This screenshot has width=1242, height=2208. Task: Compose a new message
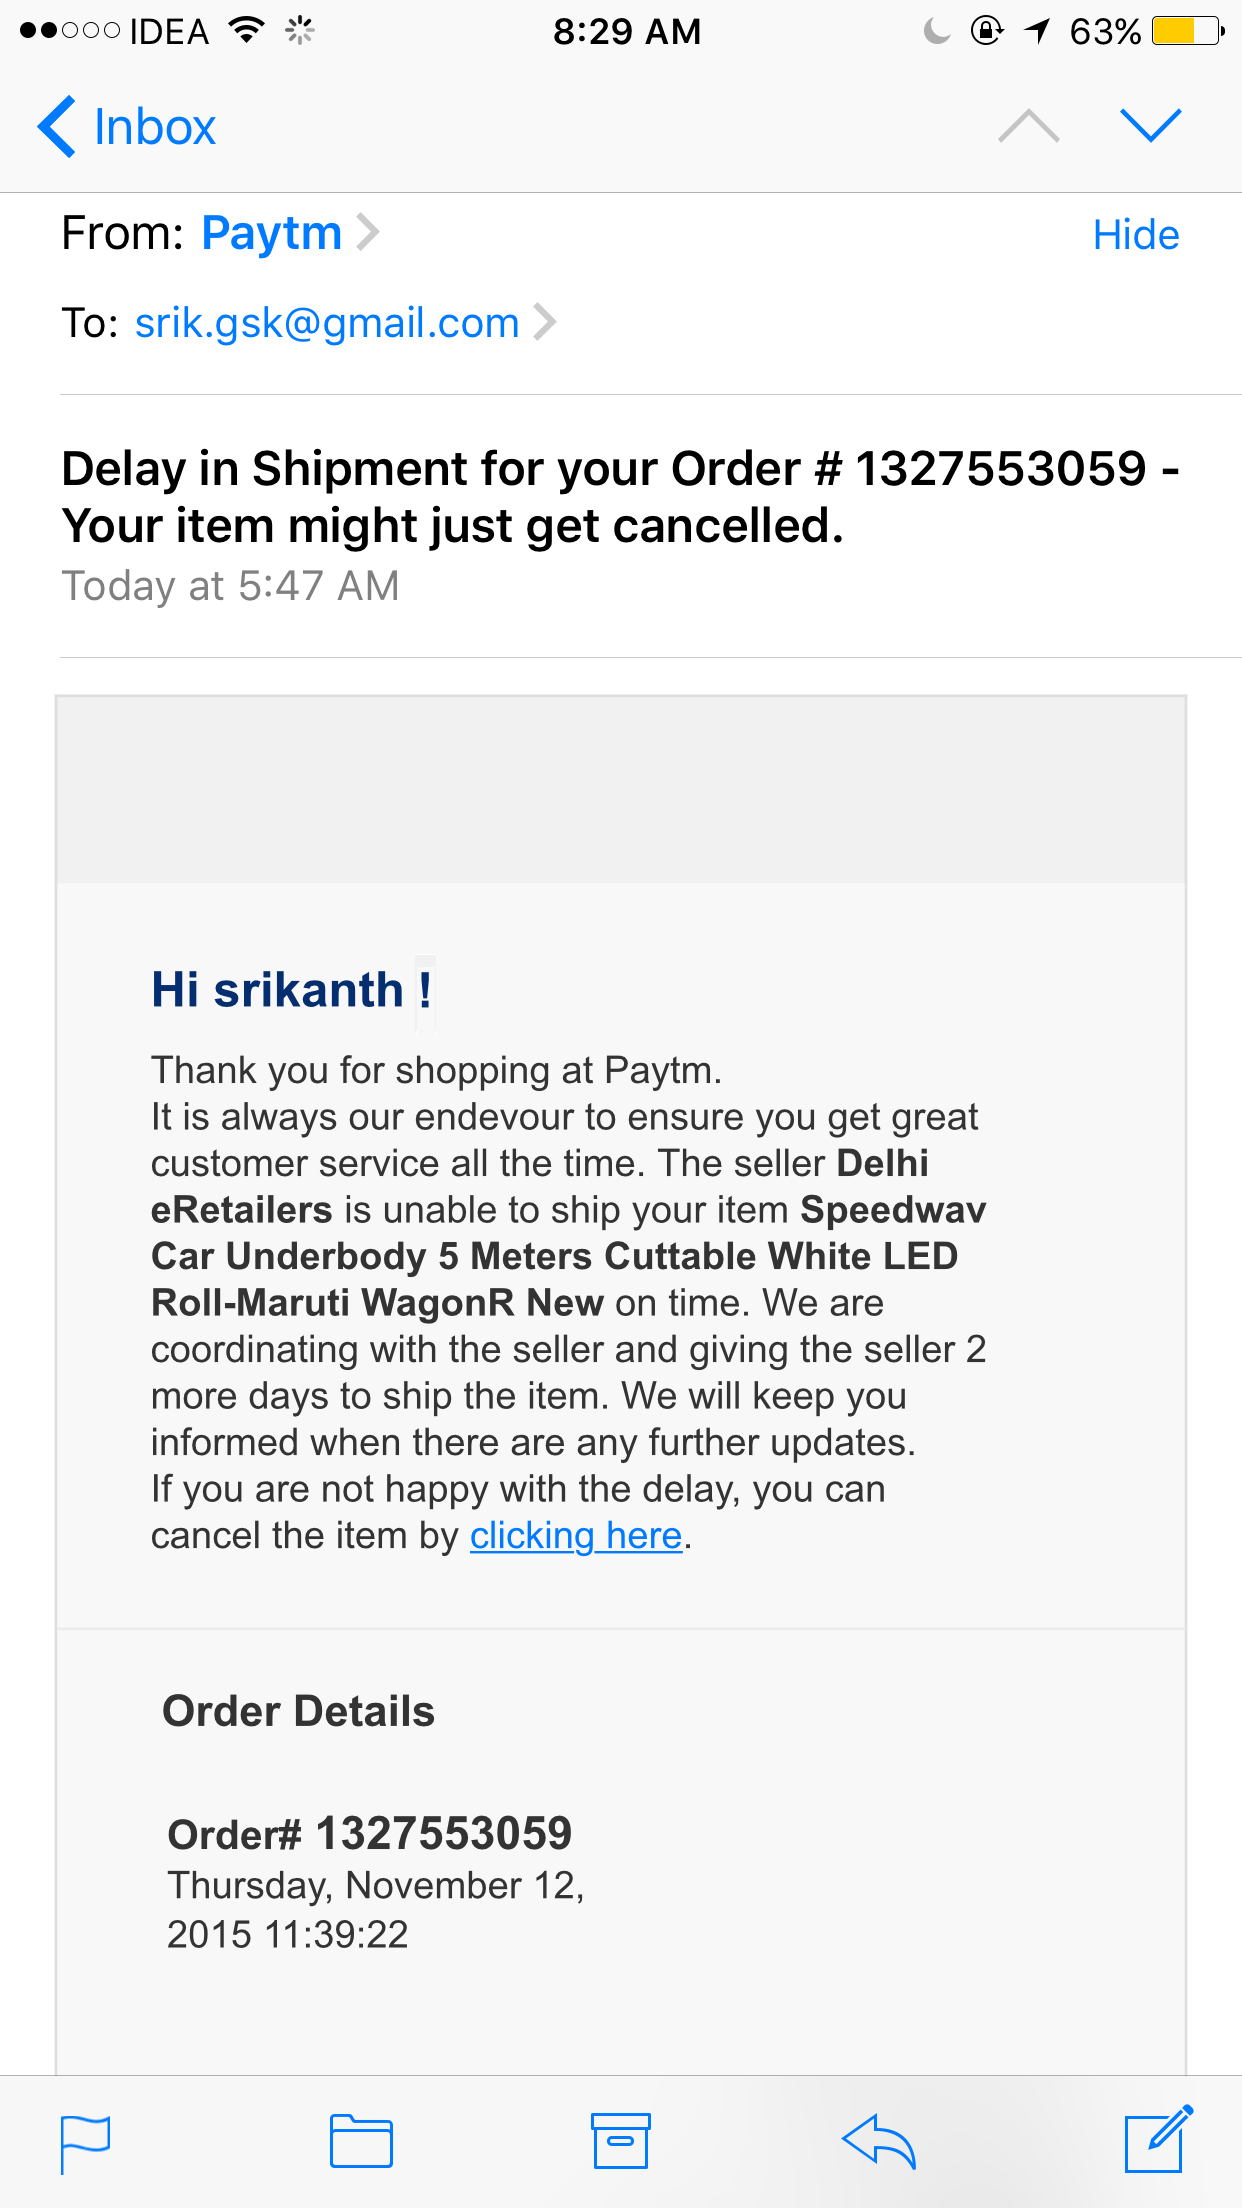[x=1158, y=2139]
